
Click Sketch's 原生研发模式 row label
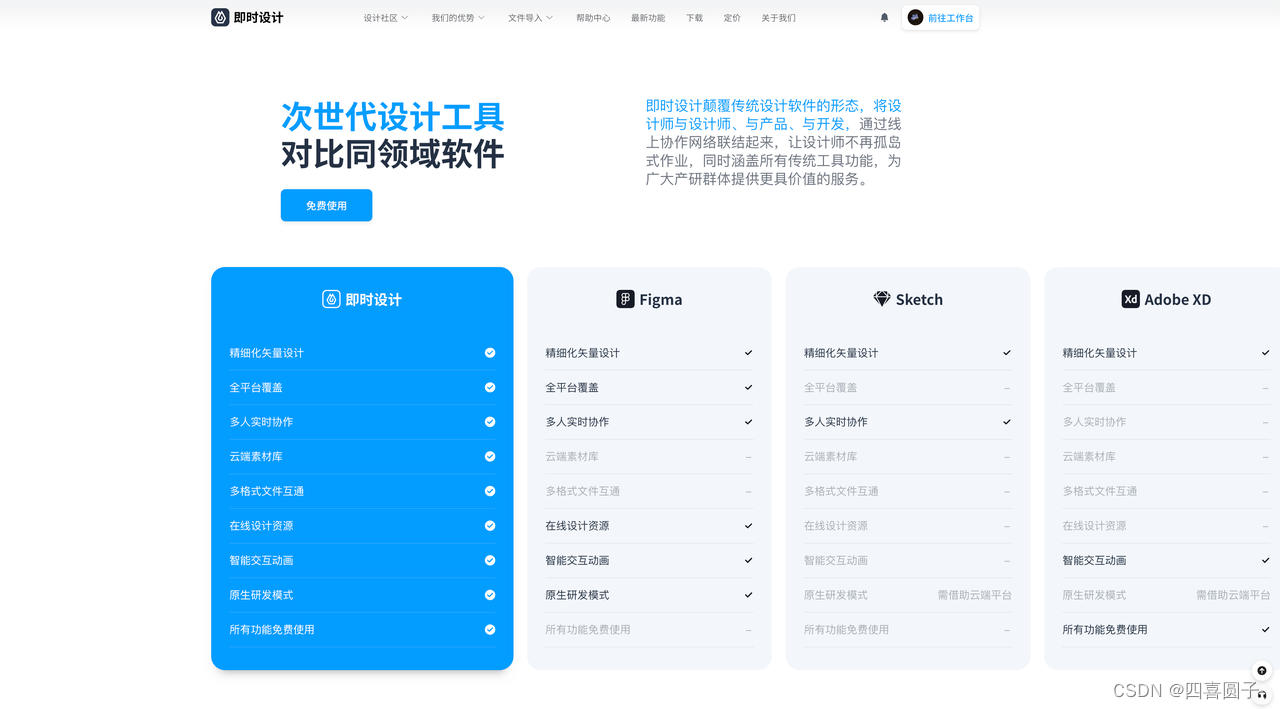pyautogui.click(x=836, y=595)
